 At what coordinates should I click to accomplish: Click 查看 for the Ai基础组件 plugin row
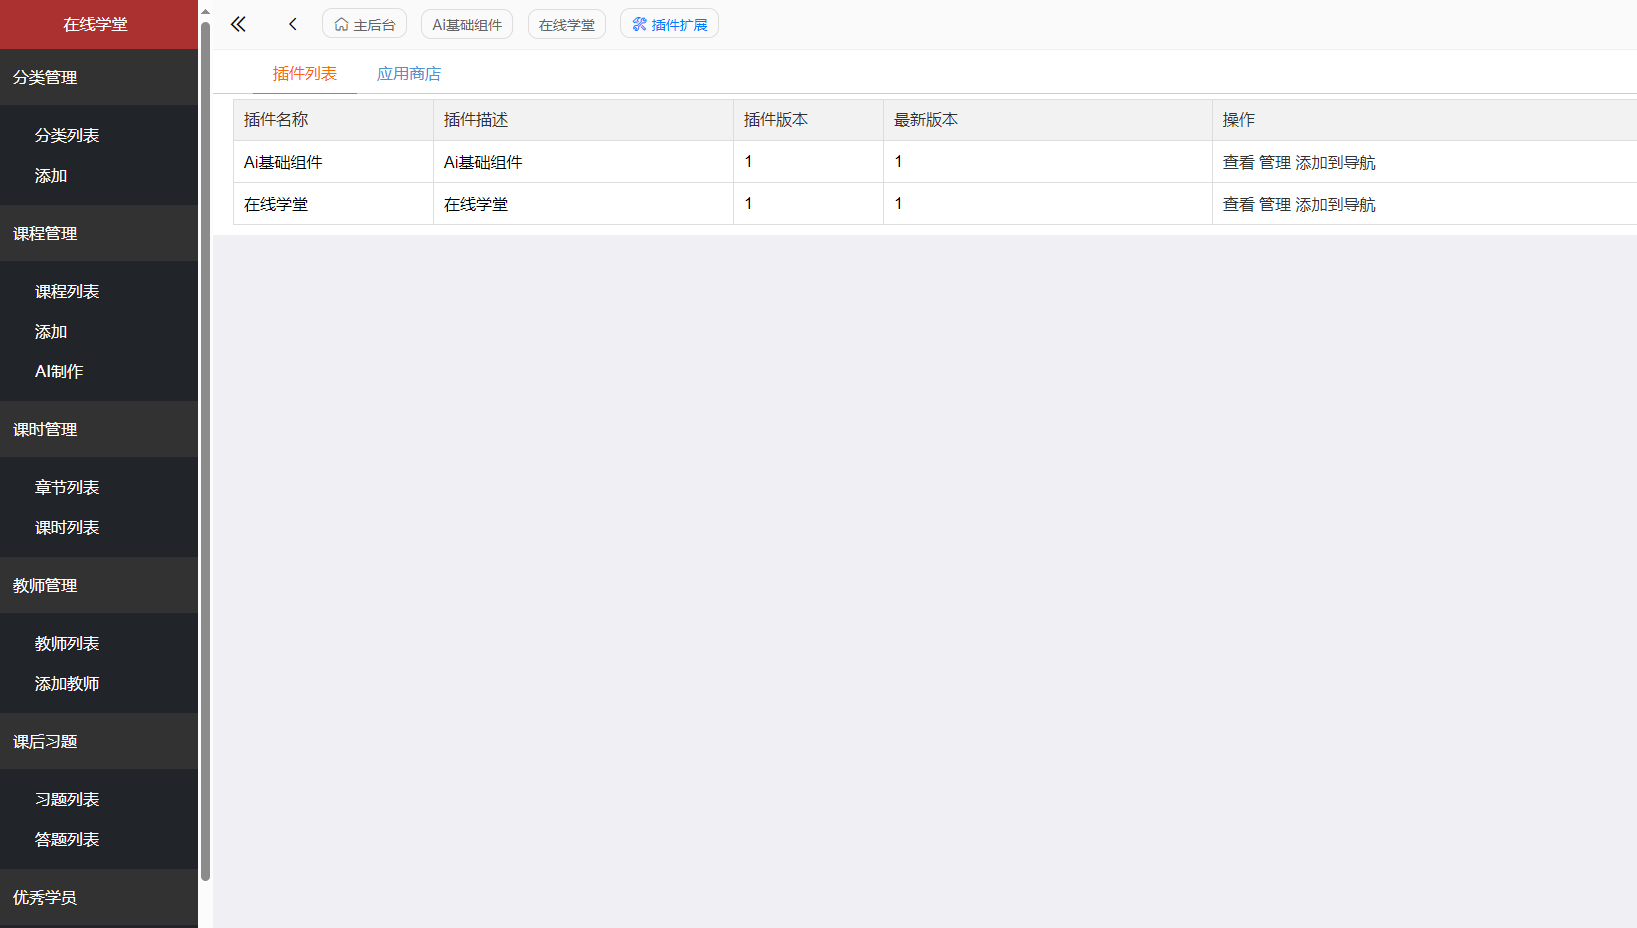click(x=1238, y=161)
